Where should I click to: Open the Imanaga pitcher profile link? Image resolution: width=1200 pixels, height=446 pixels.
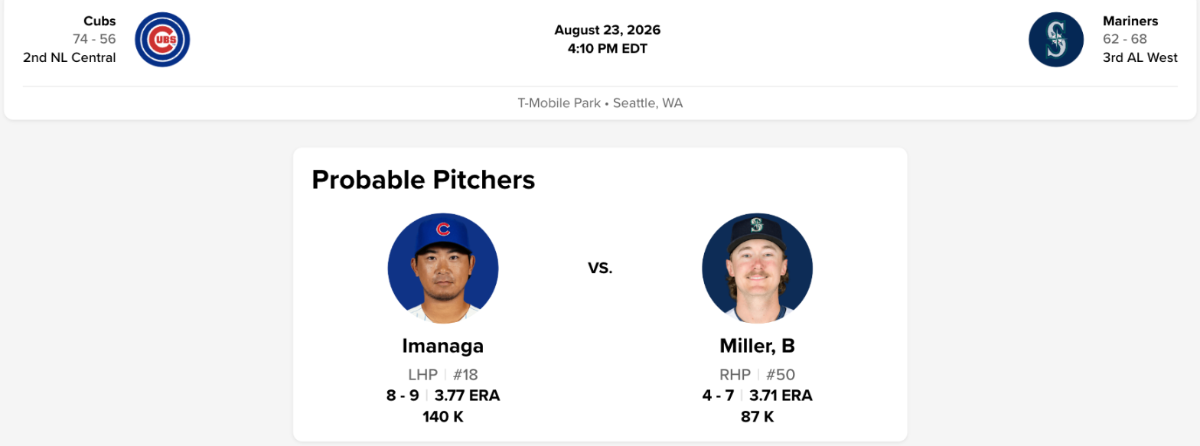(x=443, y=346)
